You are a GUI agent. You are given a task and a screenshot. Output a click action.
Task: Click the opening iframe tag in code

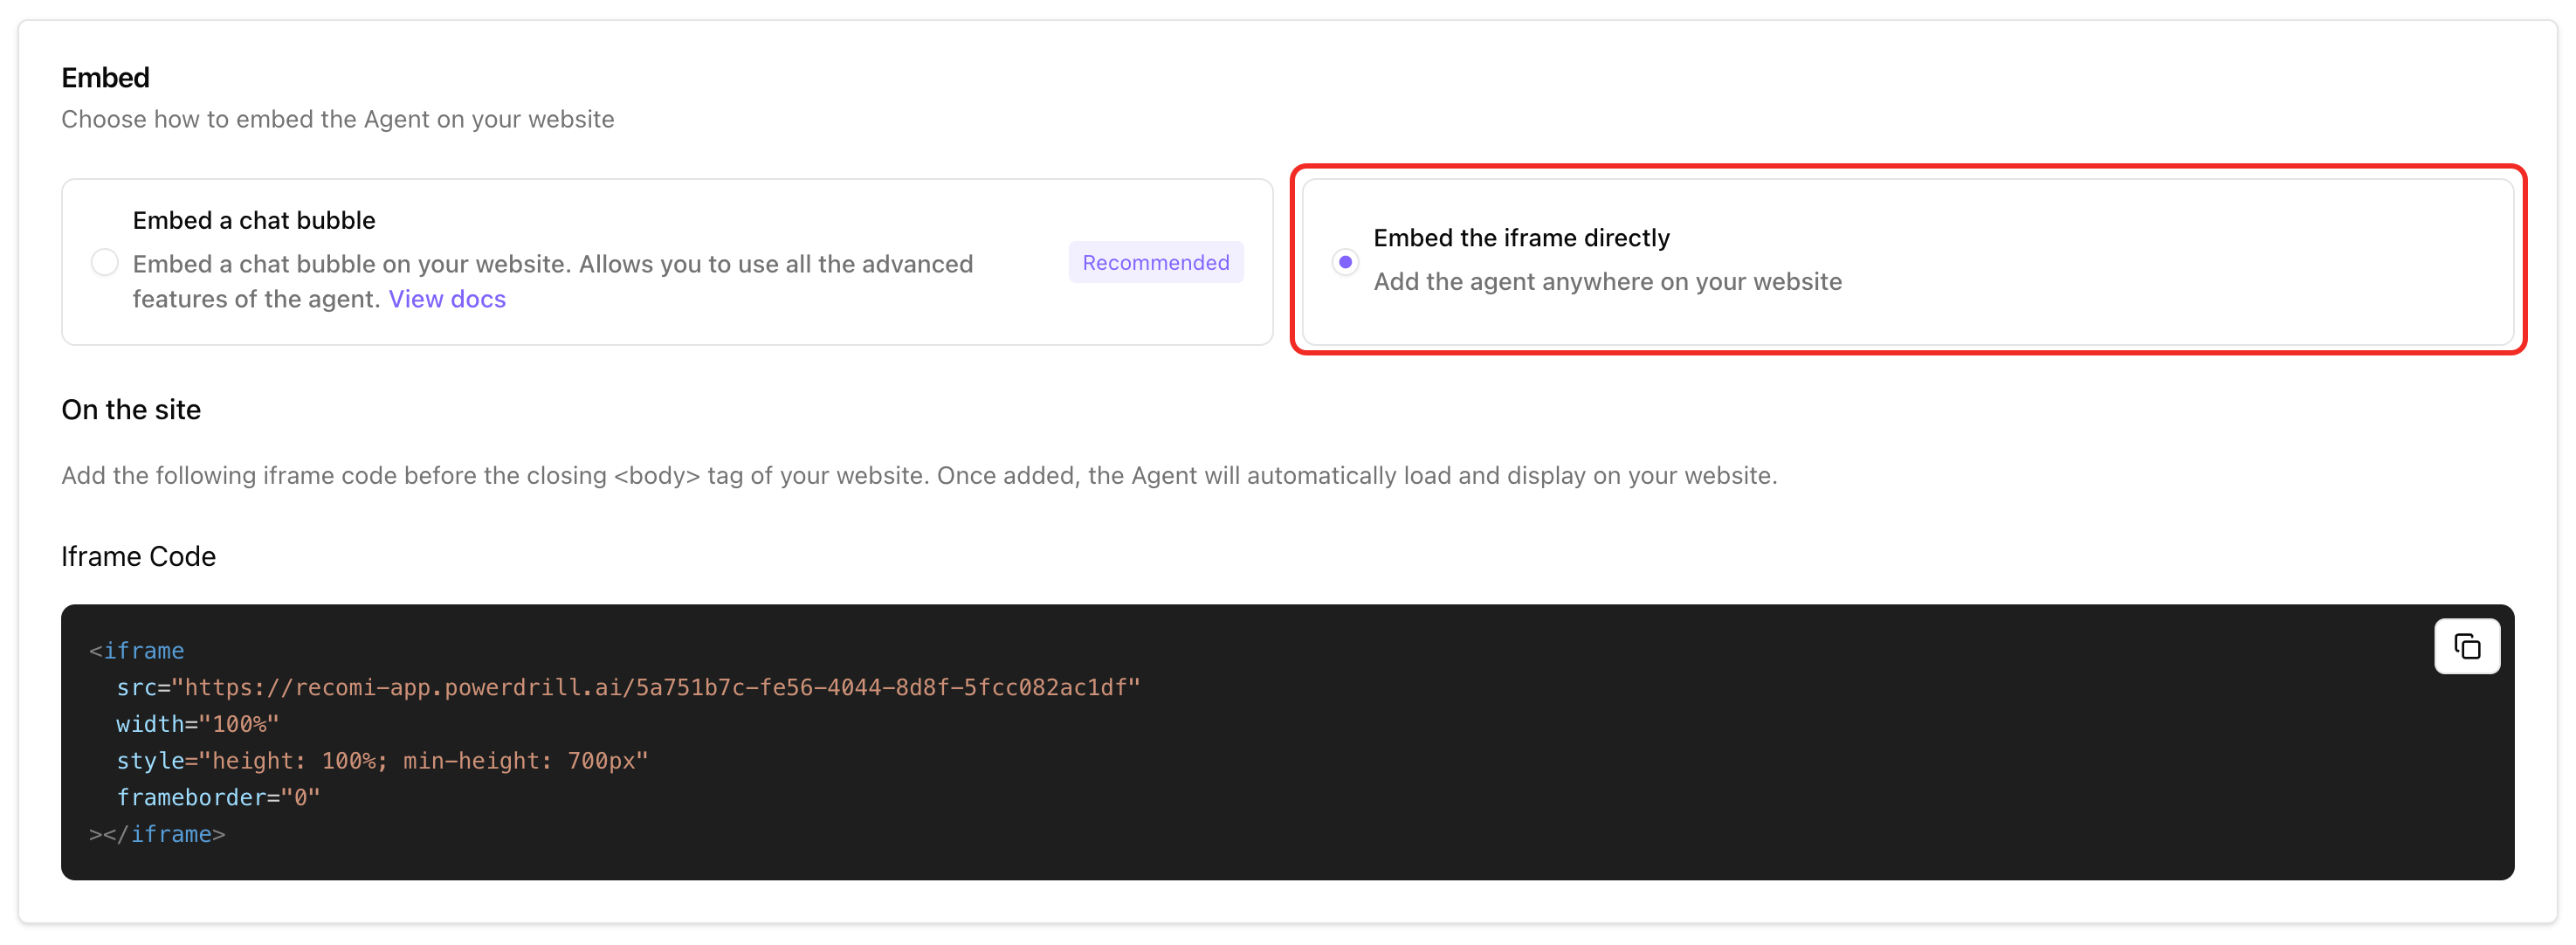coord(137,651)
